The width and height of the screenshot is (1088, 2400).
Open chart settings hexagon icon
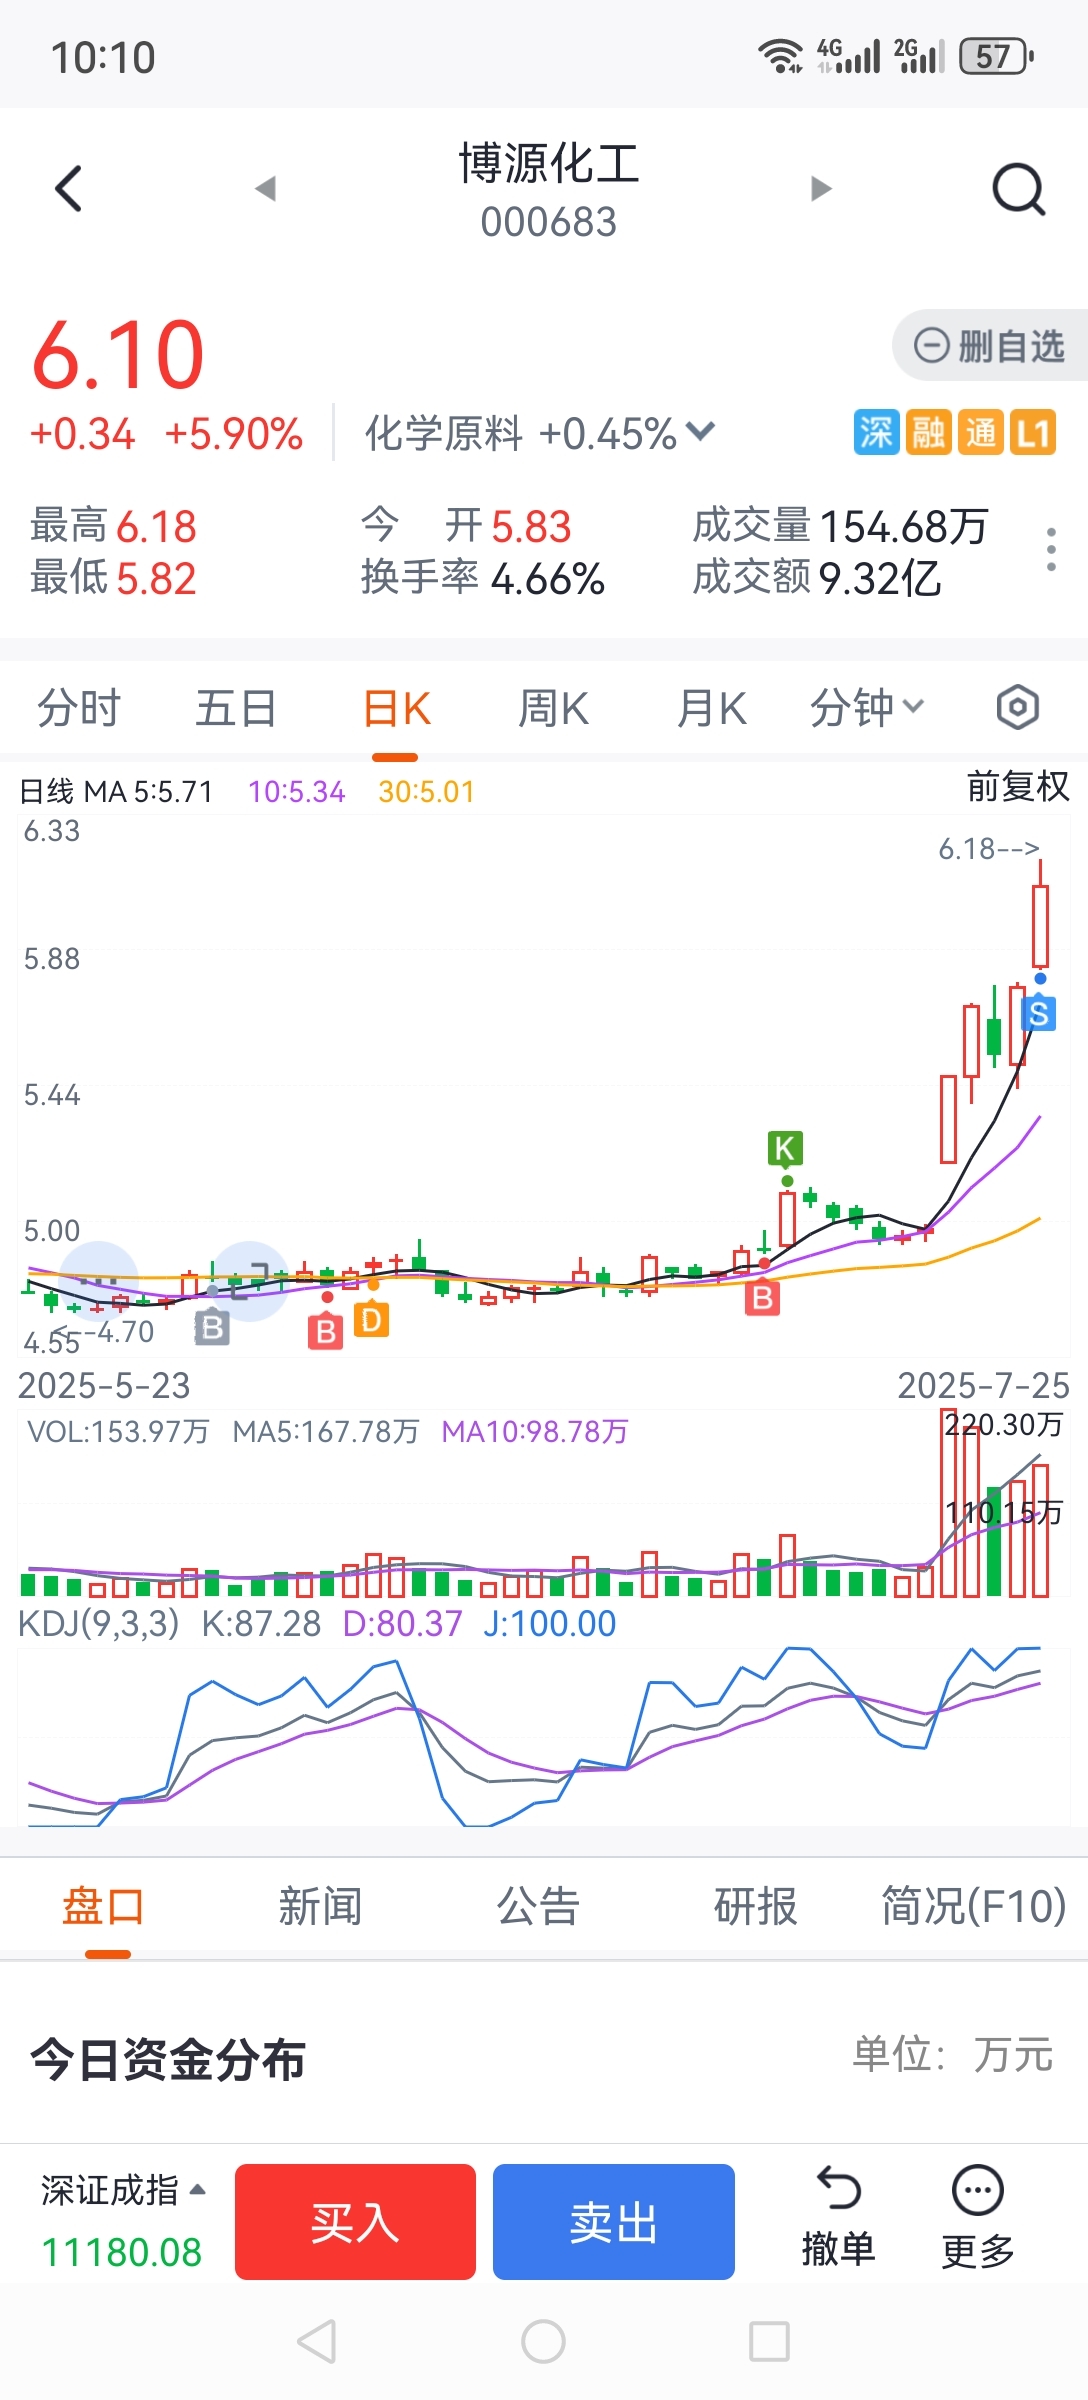click(1018, 708)
